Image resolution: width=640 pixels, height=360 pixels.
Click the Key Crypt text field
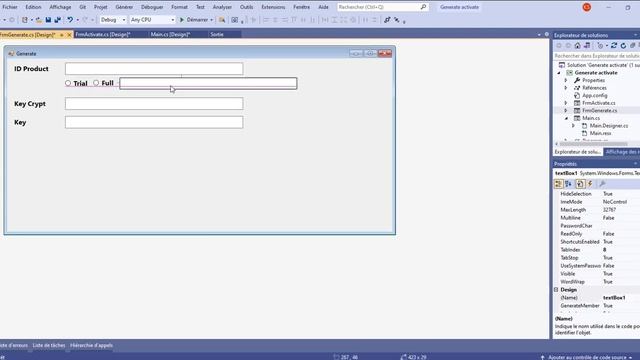tap(154, 104)
